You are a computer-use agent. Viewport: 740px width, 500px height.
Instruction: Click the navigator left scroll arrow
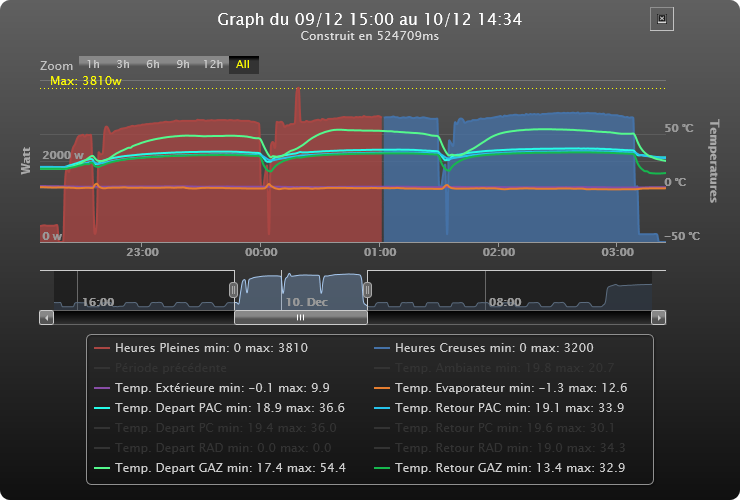click(x=46, y=317)
